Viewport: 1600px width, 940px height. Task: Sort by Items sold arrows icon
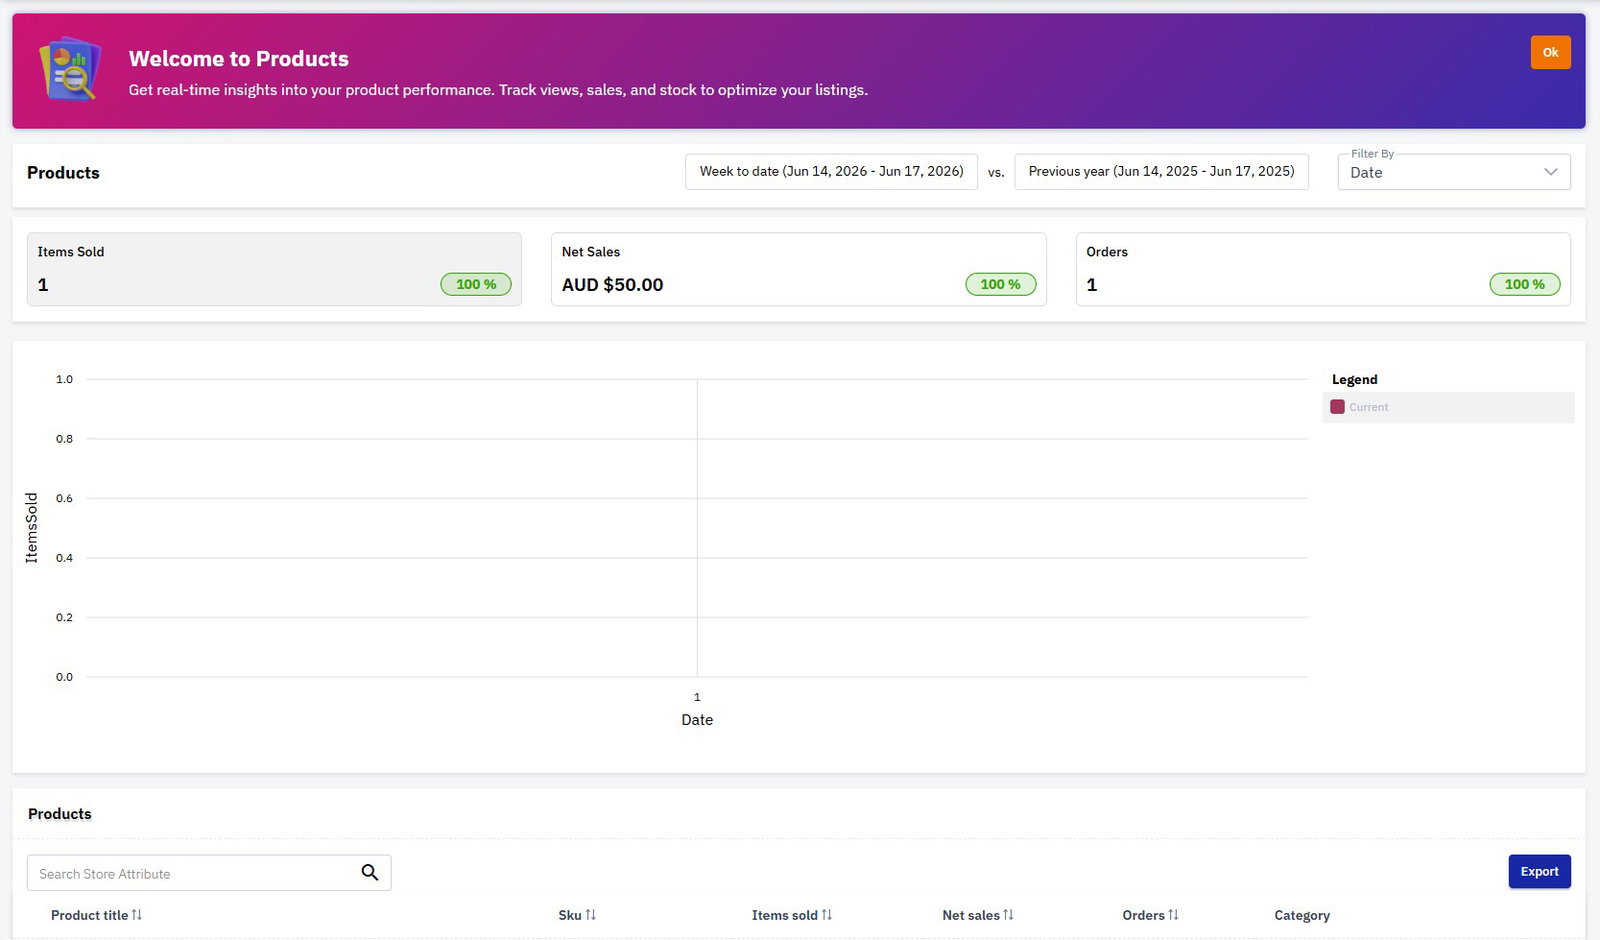(x=827, y=915)
